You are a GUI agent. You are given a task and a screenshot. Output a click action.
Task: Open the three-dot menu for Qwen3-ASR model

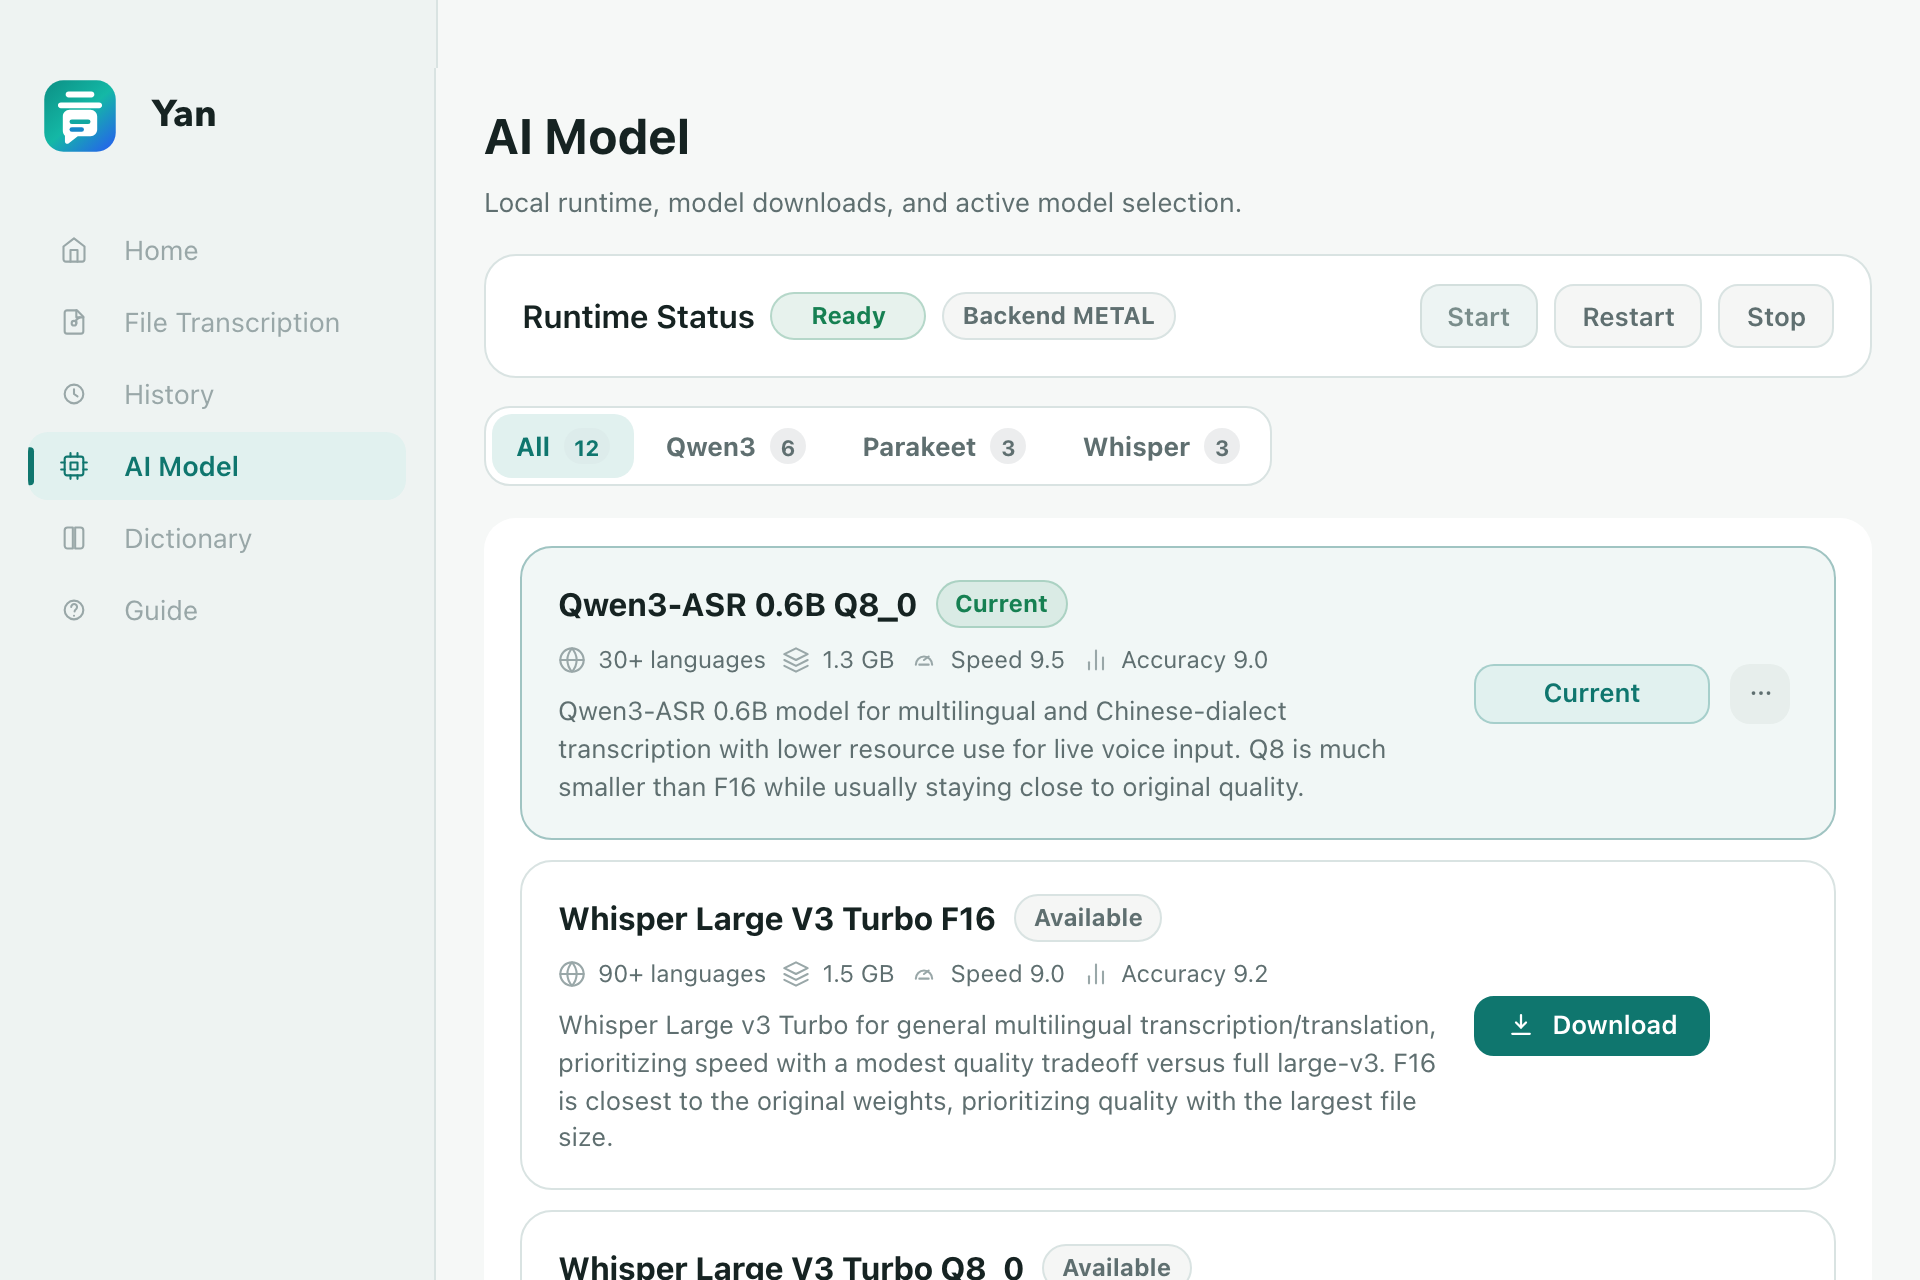coord(1760,693)
